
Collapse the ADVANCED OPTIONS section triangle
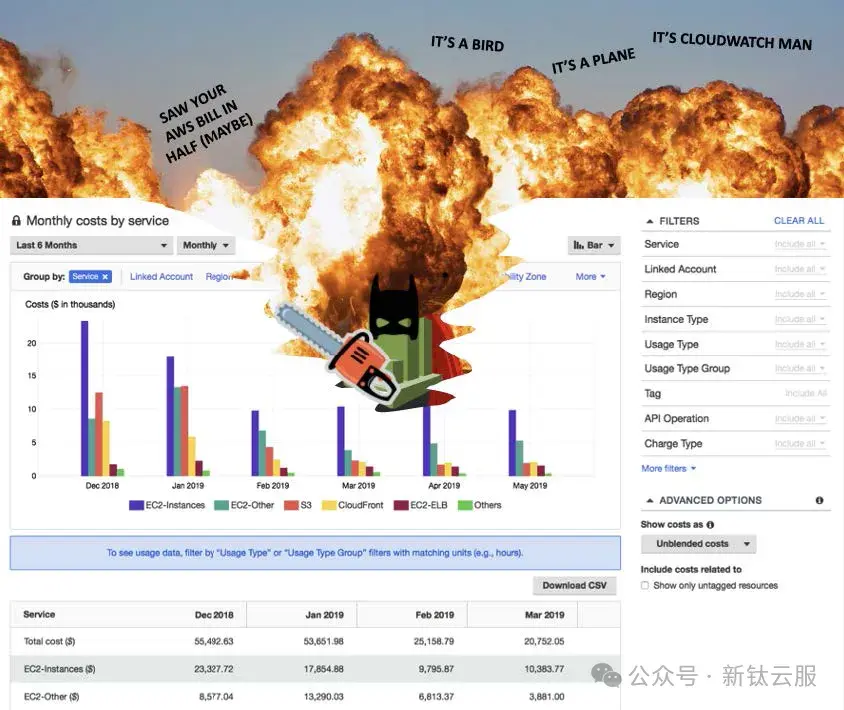coord(650,501)
